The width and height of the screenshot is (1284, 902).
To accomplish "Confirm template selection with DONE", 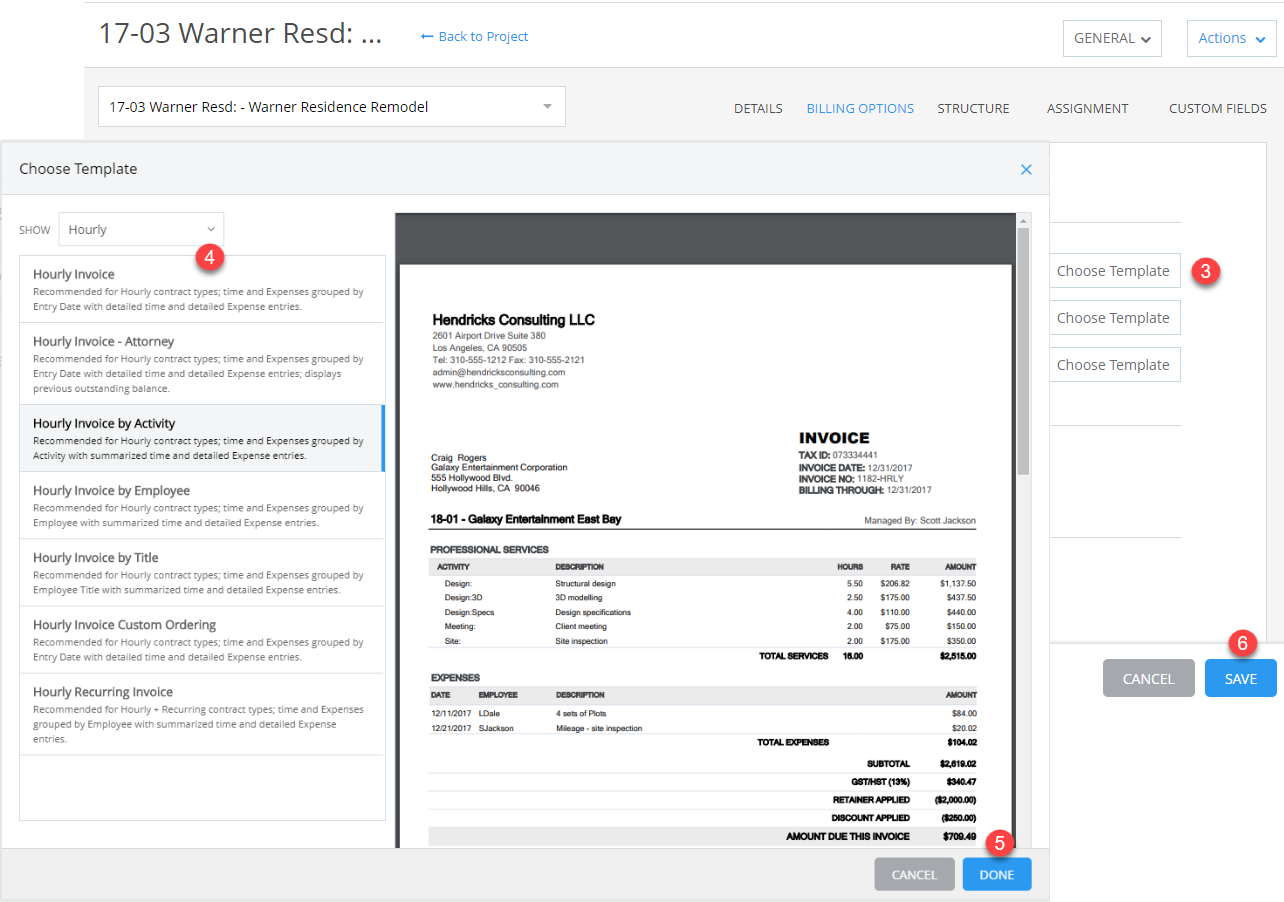I will (x=996, y=873).
